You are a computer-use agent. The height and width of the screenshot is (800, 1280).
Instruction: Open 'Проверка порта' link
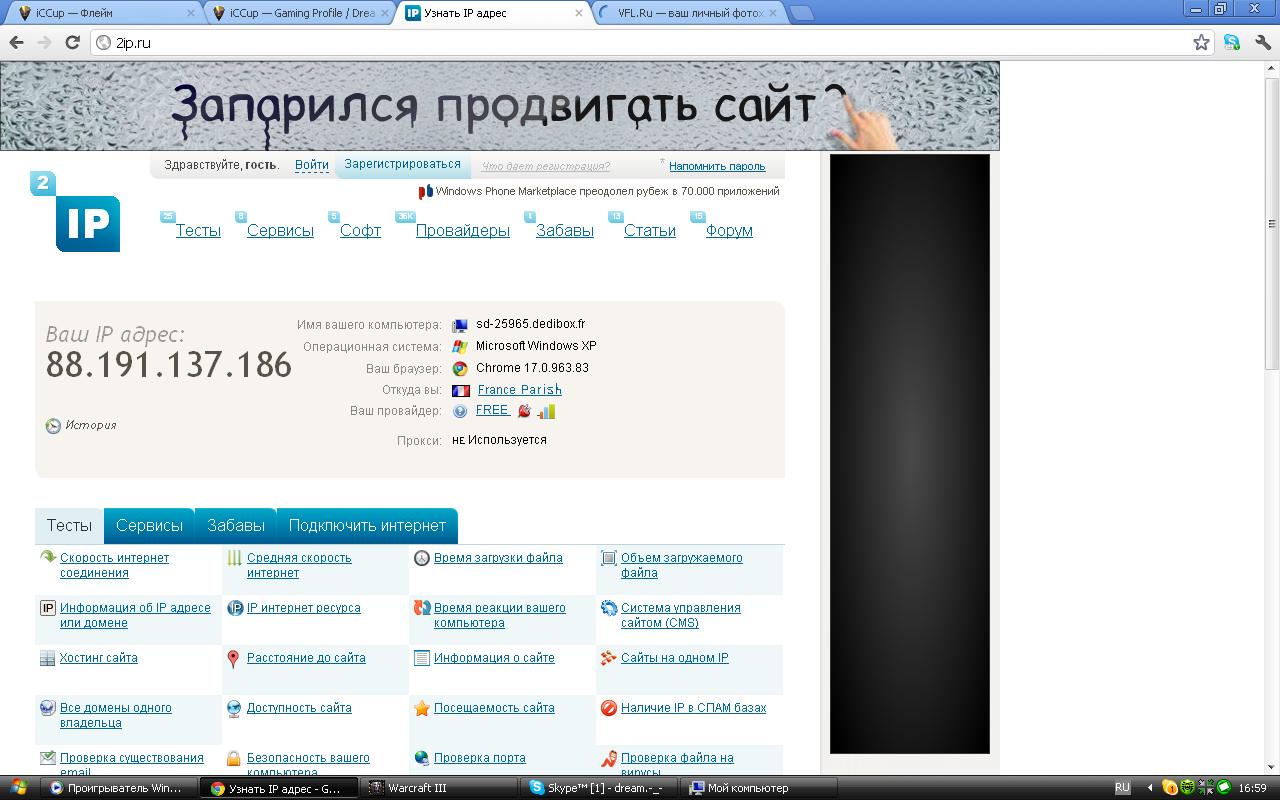[x=480, y=758]
